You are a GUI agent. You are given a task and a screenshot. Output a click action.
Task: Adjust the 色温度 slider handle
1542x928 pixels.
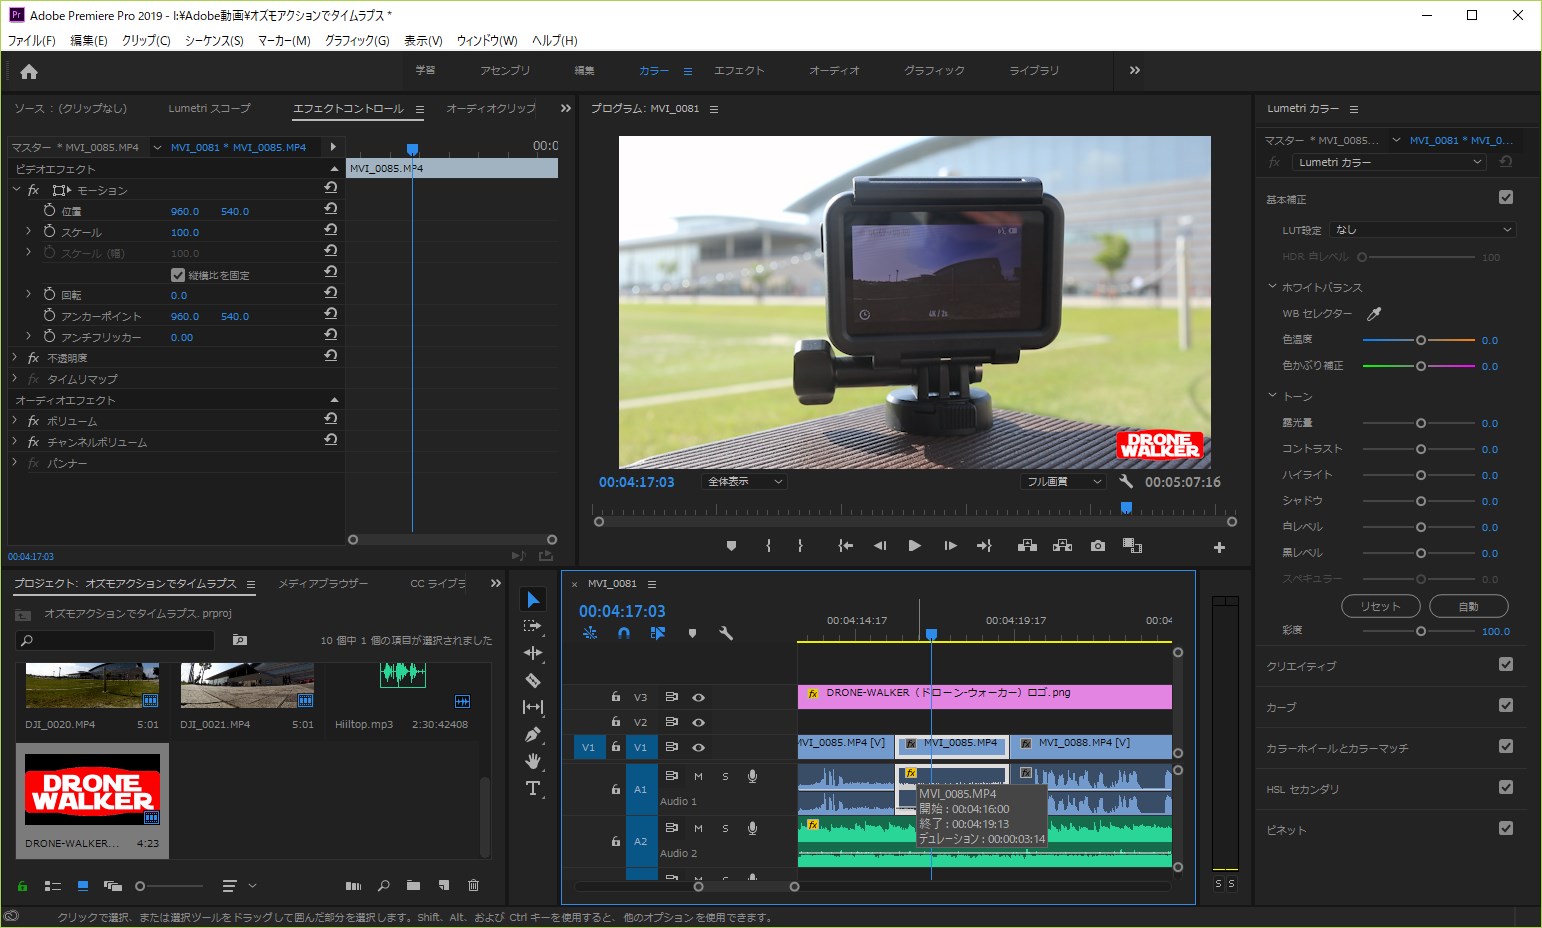(1420, 340)
